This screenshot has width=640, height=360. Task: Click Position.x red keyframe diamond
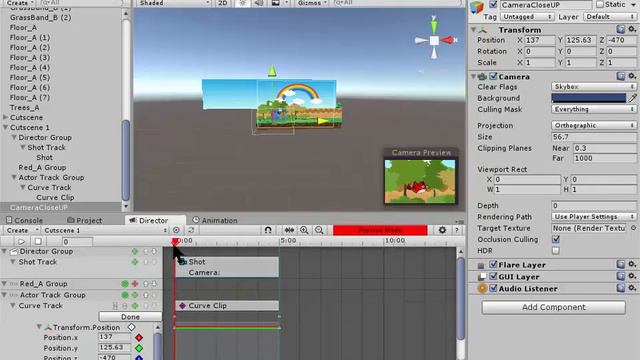tap(139, 338)
